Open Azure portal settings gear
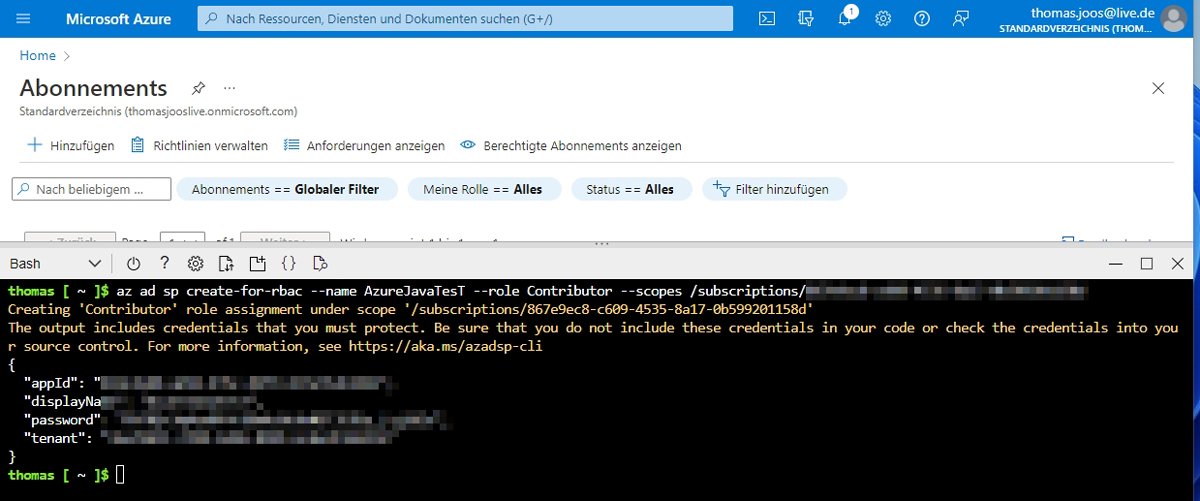 point(883,18)
